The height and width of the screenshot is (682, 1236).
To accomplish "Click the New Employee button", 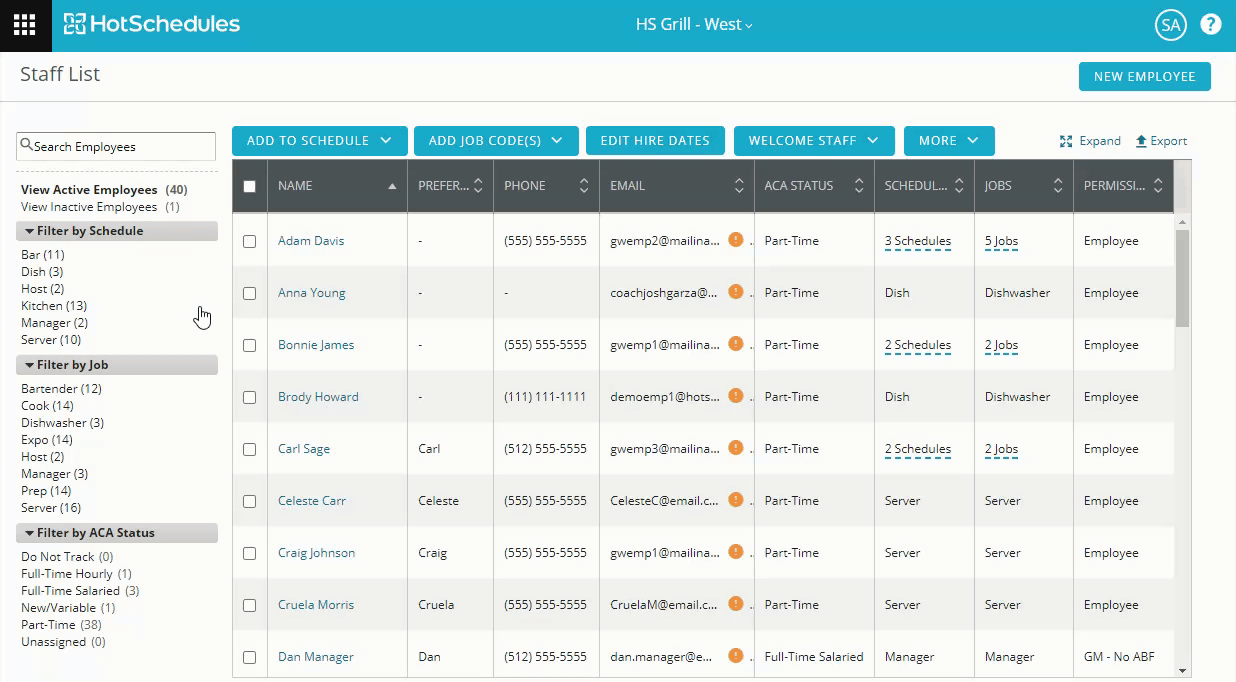I will pyautogui.click(x=1144, y=77).
